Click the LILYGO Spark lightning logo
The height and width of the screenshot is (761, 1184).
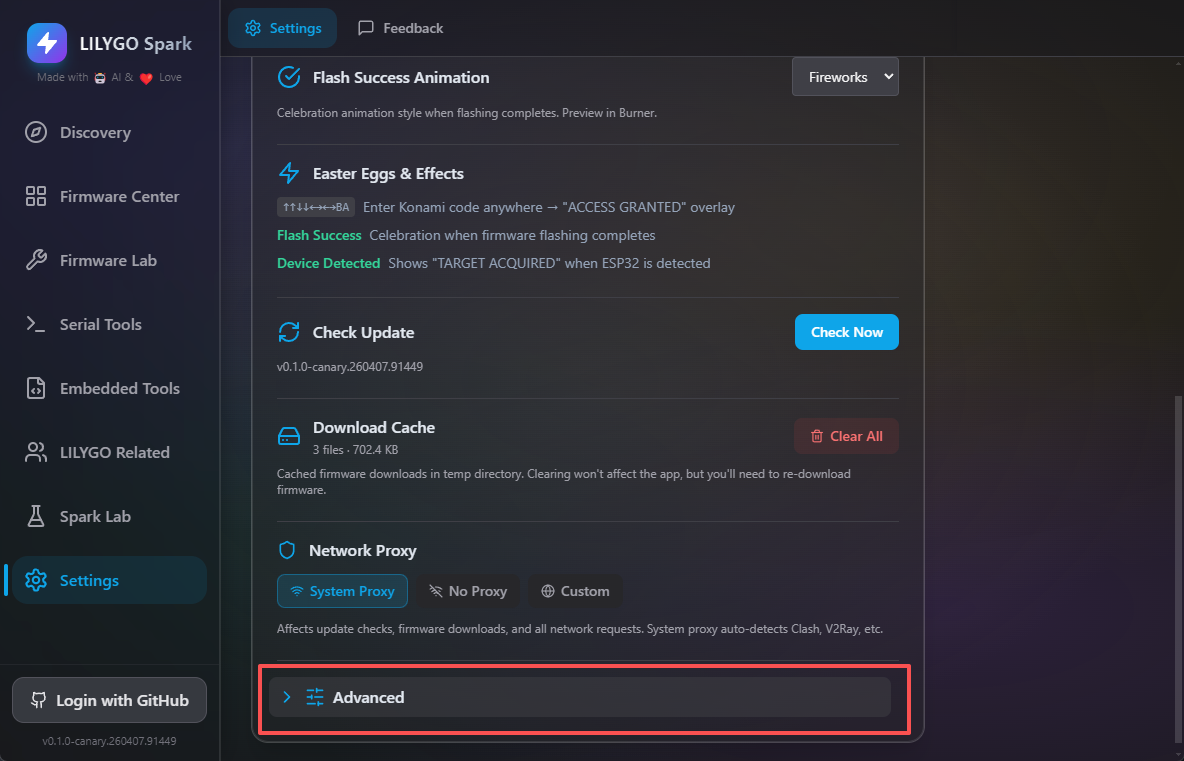pos(47,43)
